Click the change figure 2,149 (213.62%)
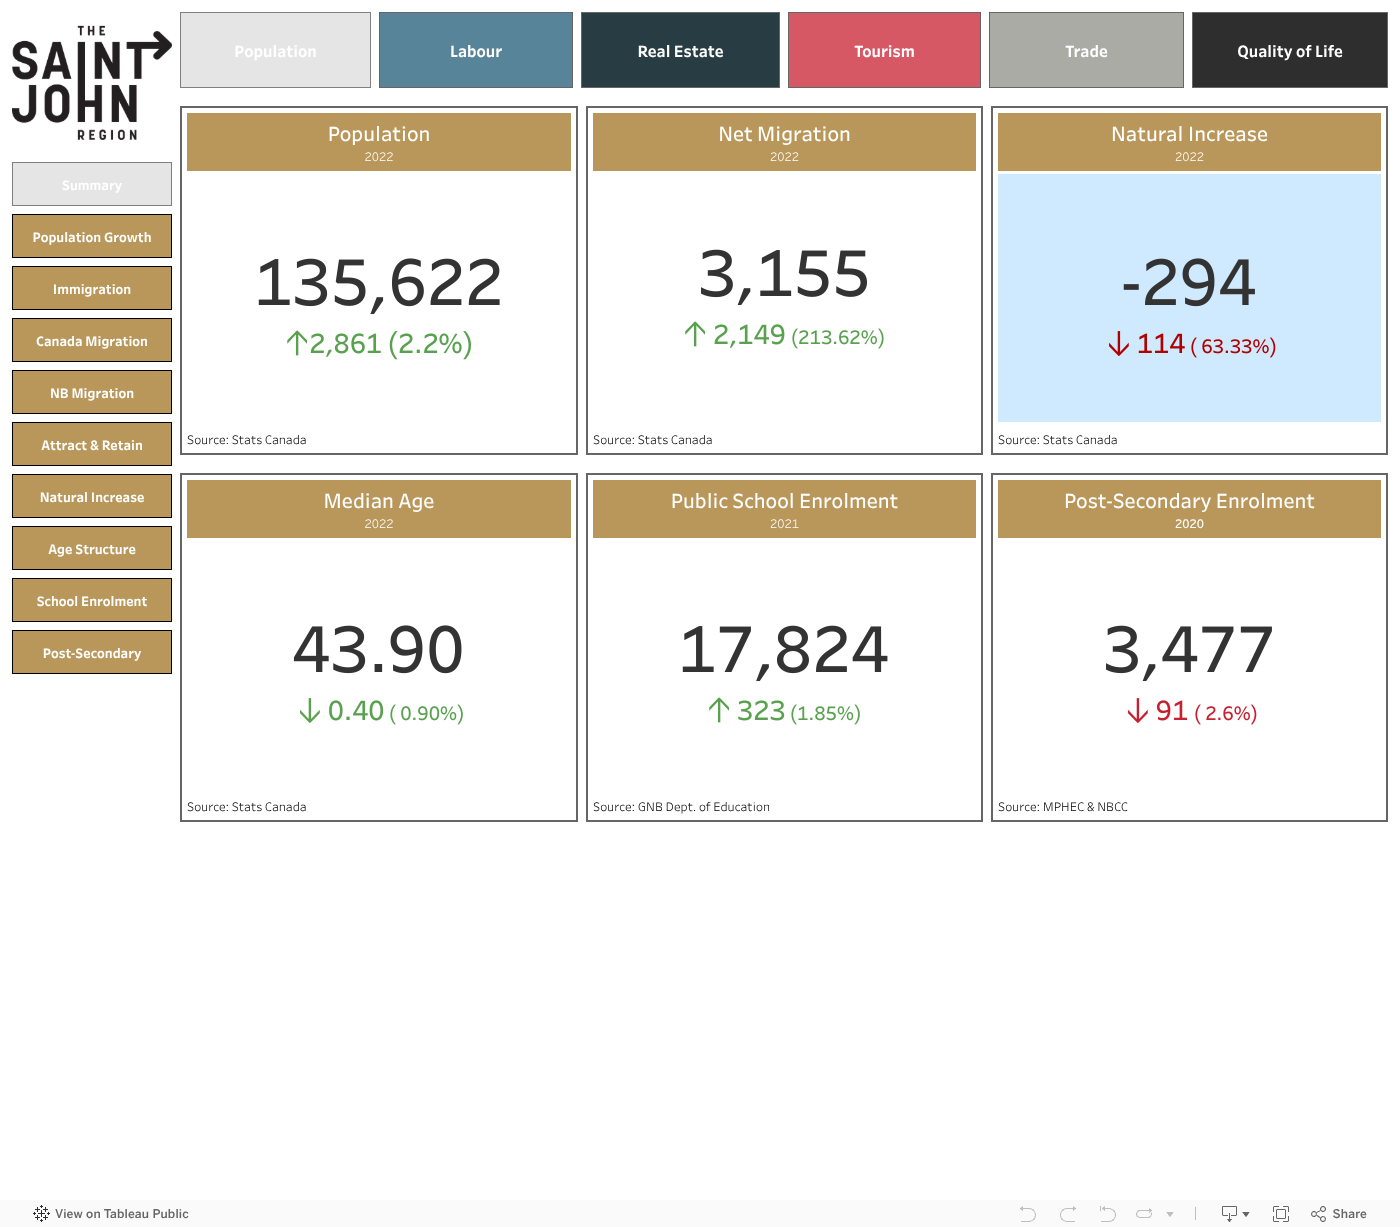The width and height of the screenshot is (1400, 1227). [784, 335]
